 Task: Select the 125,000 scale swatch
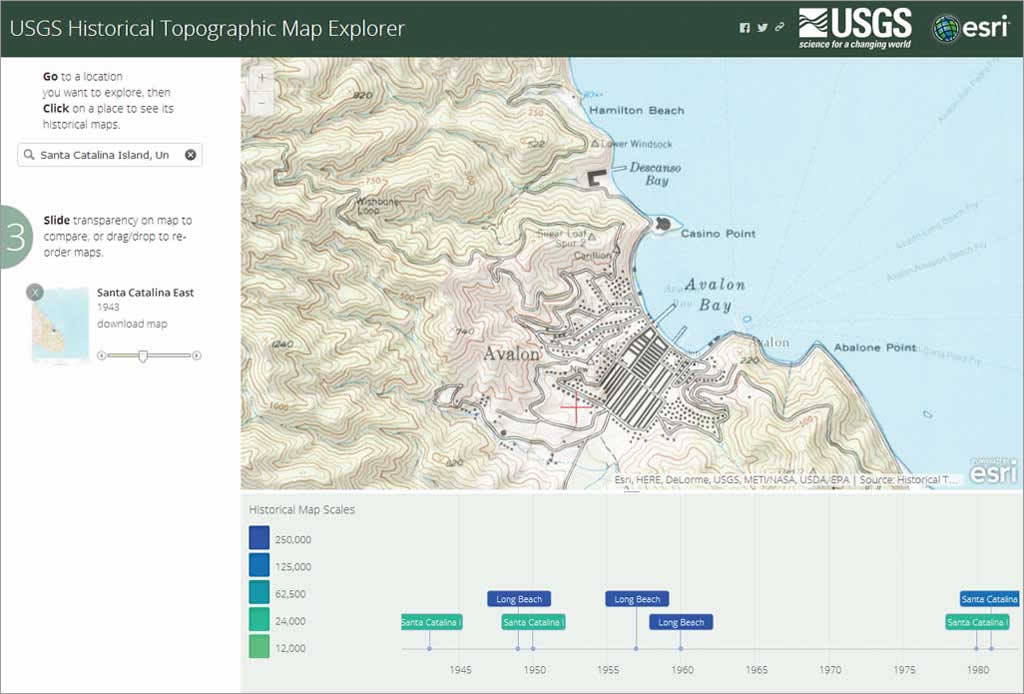(x=259, y=565)
